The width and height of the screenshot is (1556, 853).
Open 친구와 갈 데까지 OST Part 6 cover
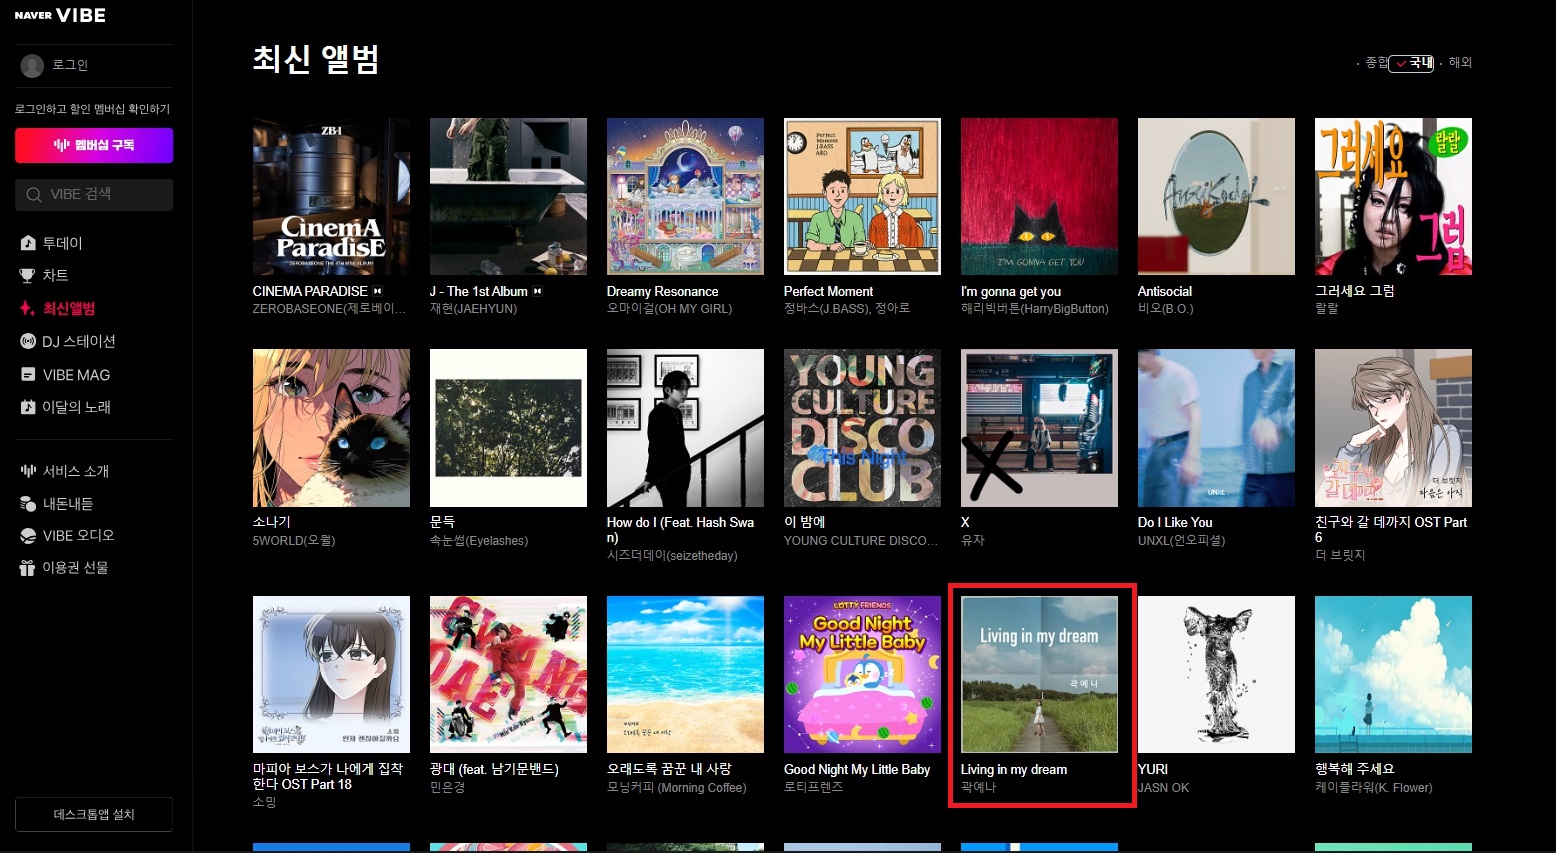click(x=1393, y=427)
